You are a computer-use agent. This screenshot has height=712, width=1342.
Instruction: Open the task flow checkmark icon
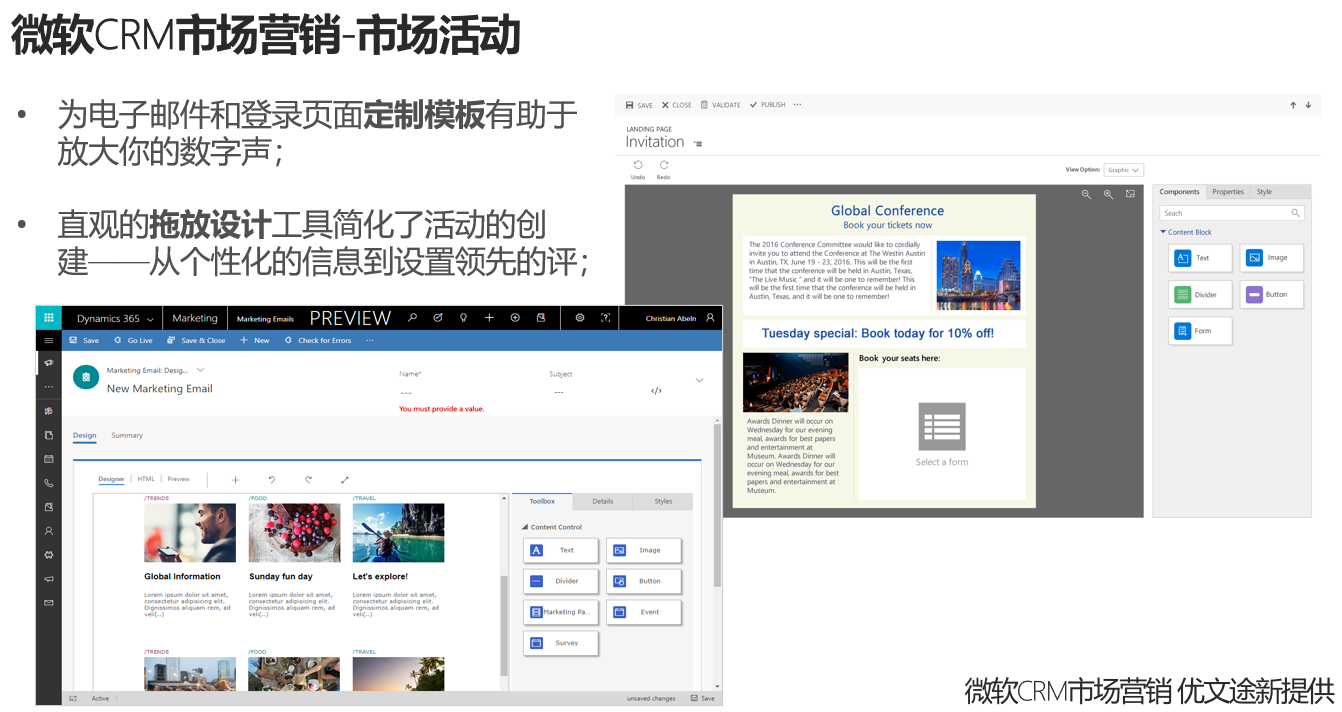click(x=438, y=318)
